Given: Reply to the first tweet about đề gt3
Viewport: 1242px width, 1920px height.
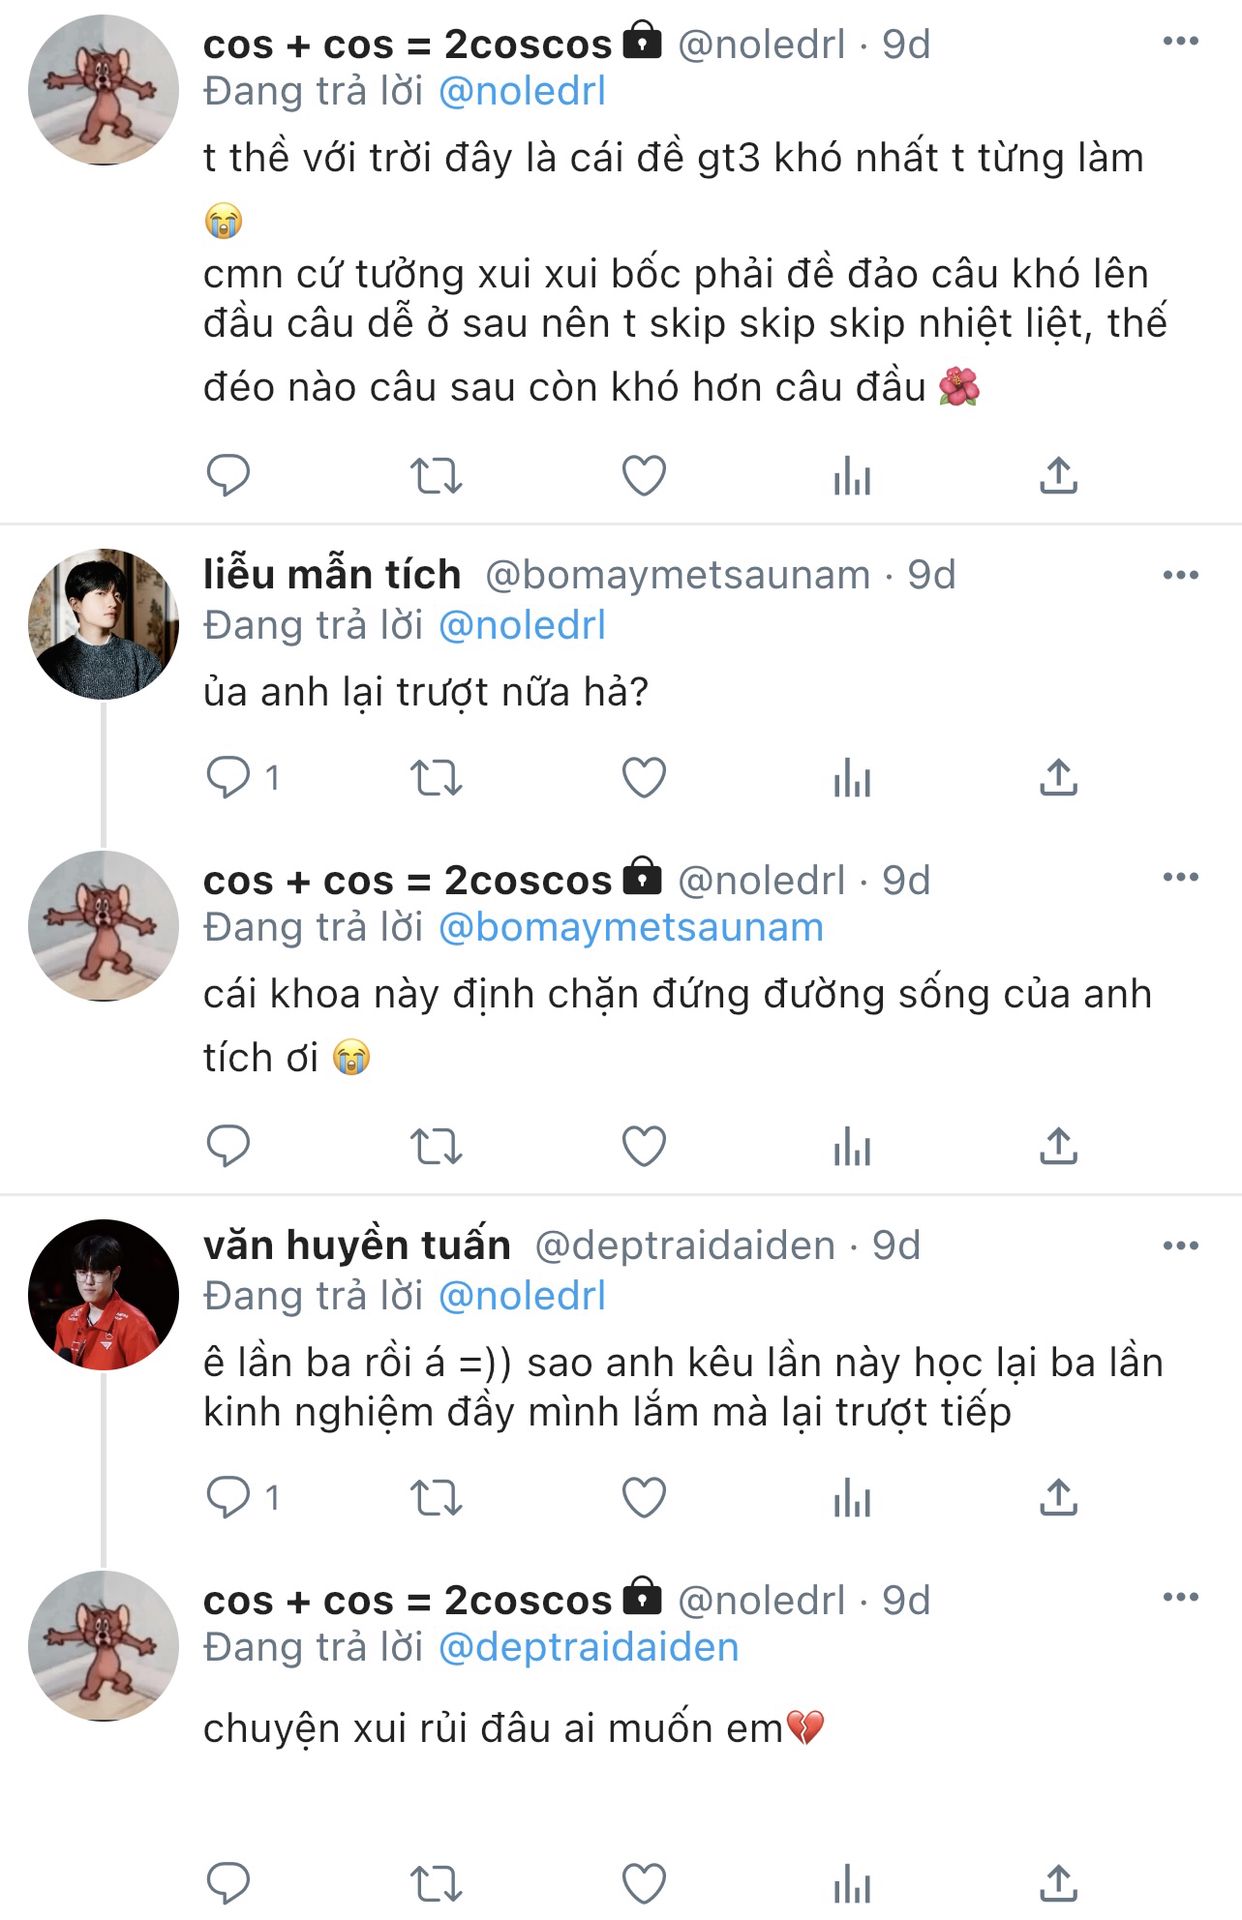Looking at the screenshot, I should [x=228, y=475].
